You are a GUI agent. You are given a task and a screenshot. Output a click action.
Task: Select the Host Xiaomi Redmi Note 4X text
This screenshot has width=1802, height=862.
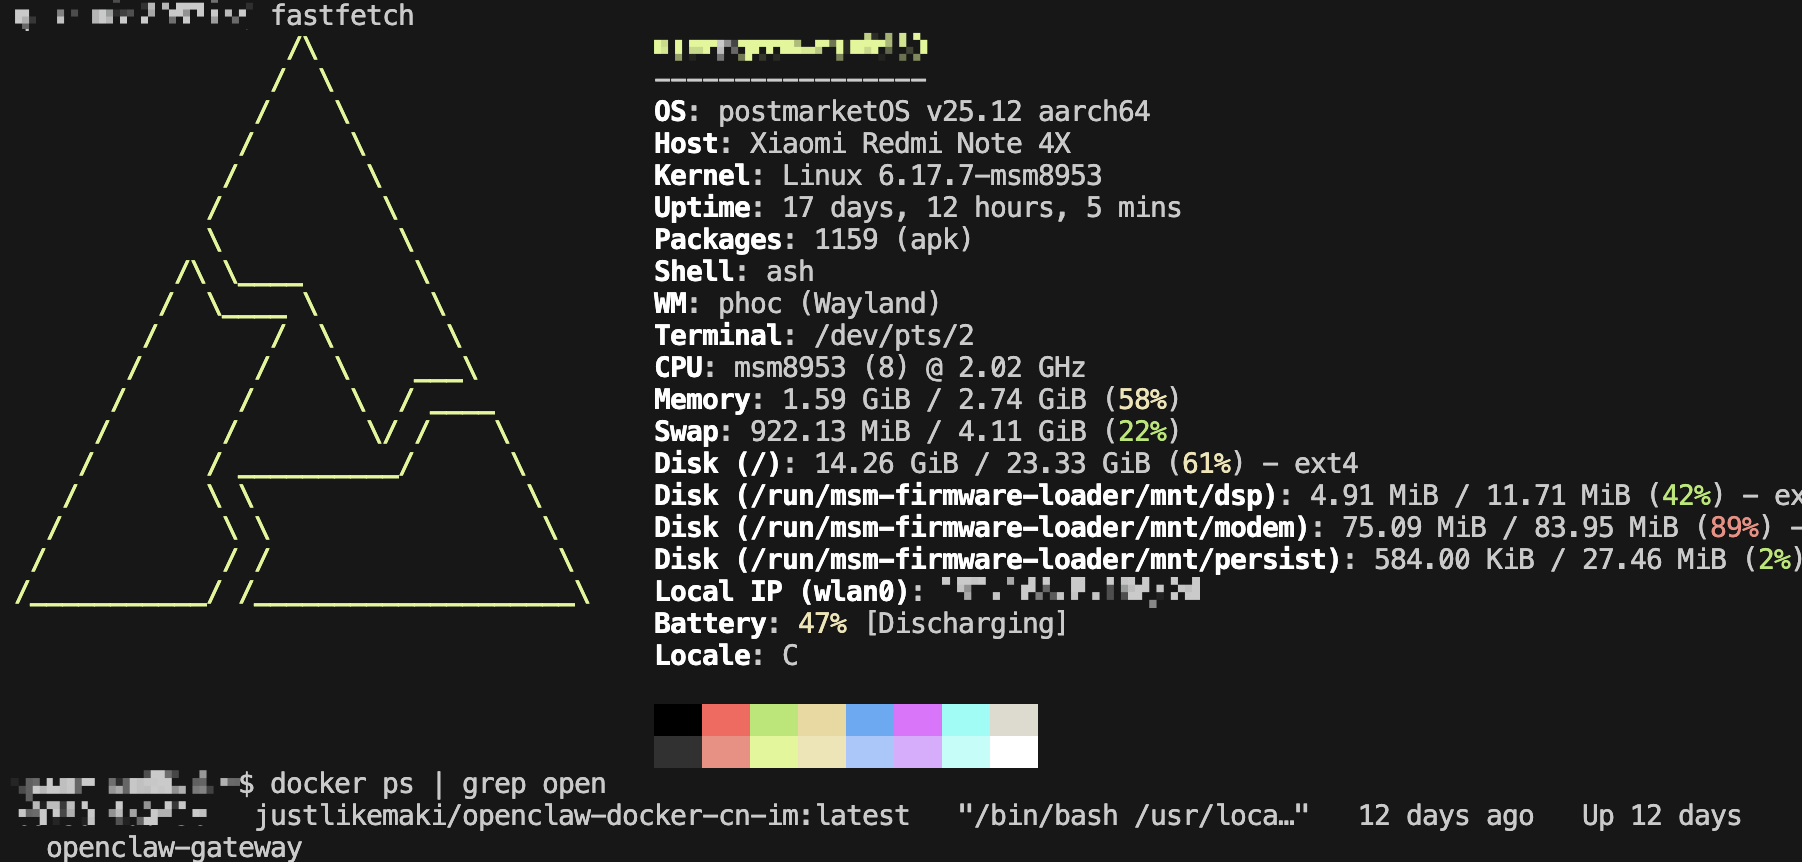click(x=861, y=143)
